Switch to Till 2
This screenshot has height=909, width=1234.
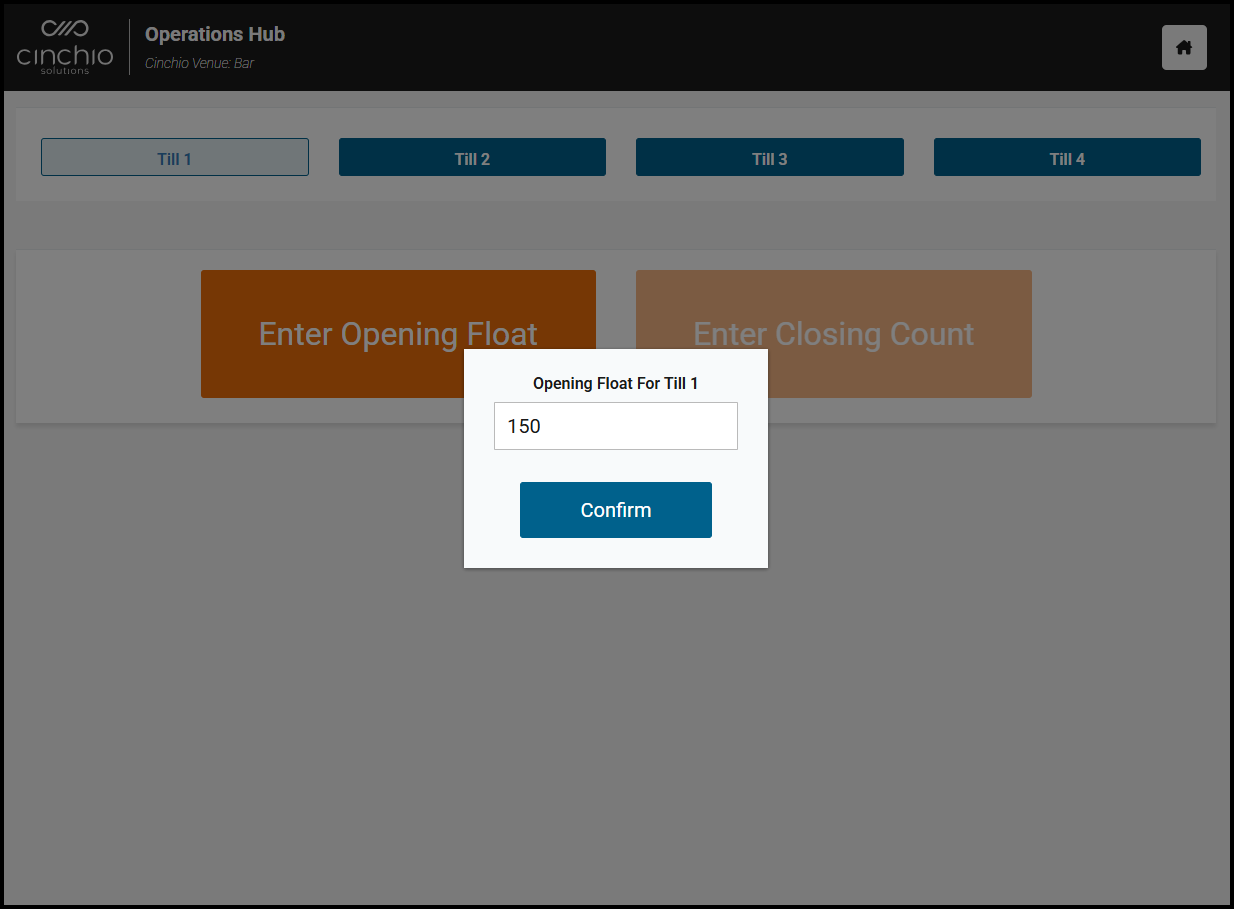[x=472, y=157]
